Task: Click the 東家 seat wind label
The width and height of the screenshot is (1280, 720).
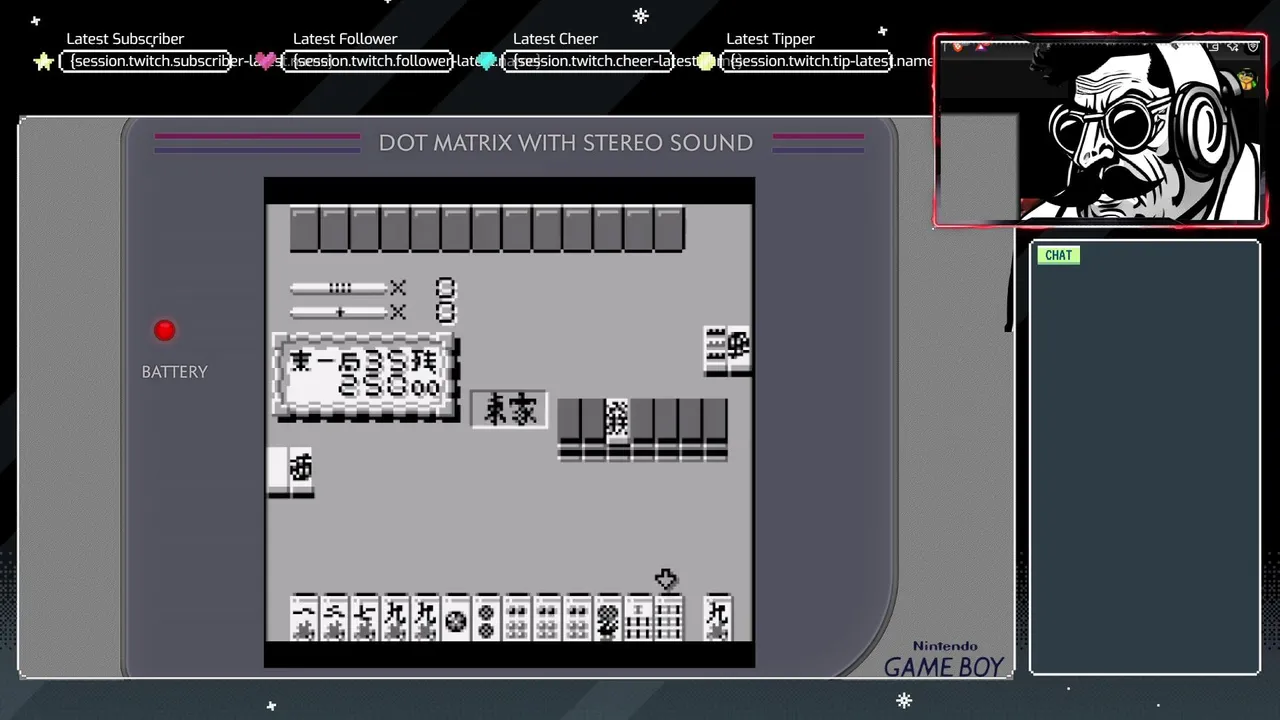Action: coord(509,409)
